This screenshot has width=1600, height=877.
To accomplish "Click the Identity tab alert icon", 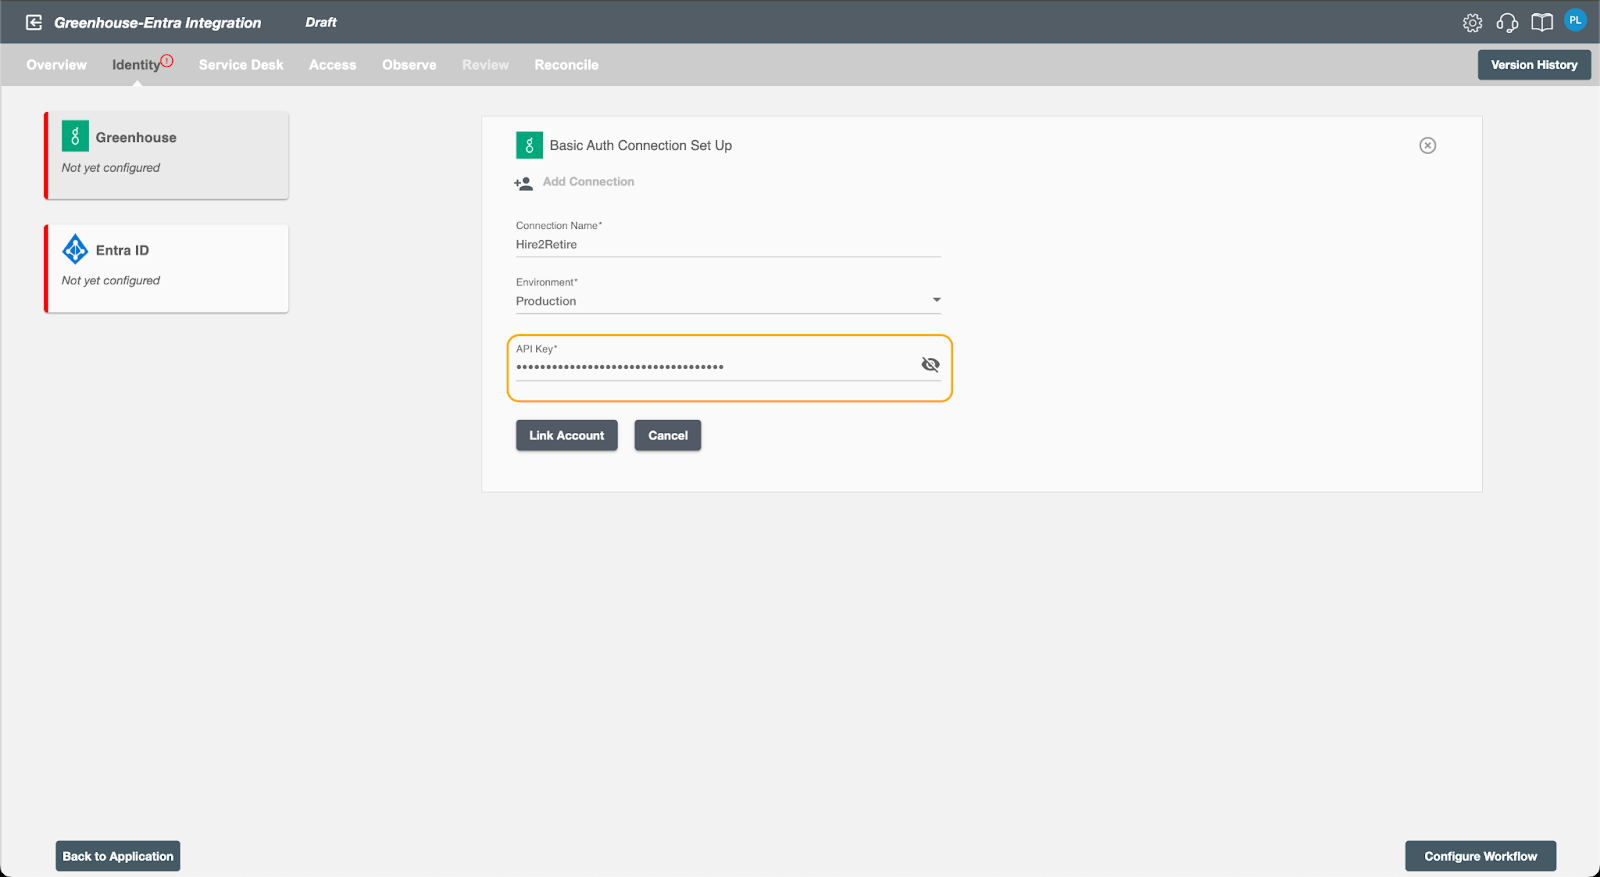I will point(167,60).
